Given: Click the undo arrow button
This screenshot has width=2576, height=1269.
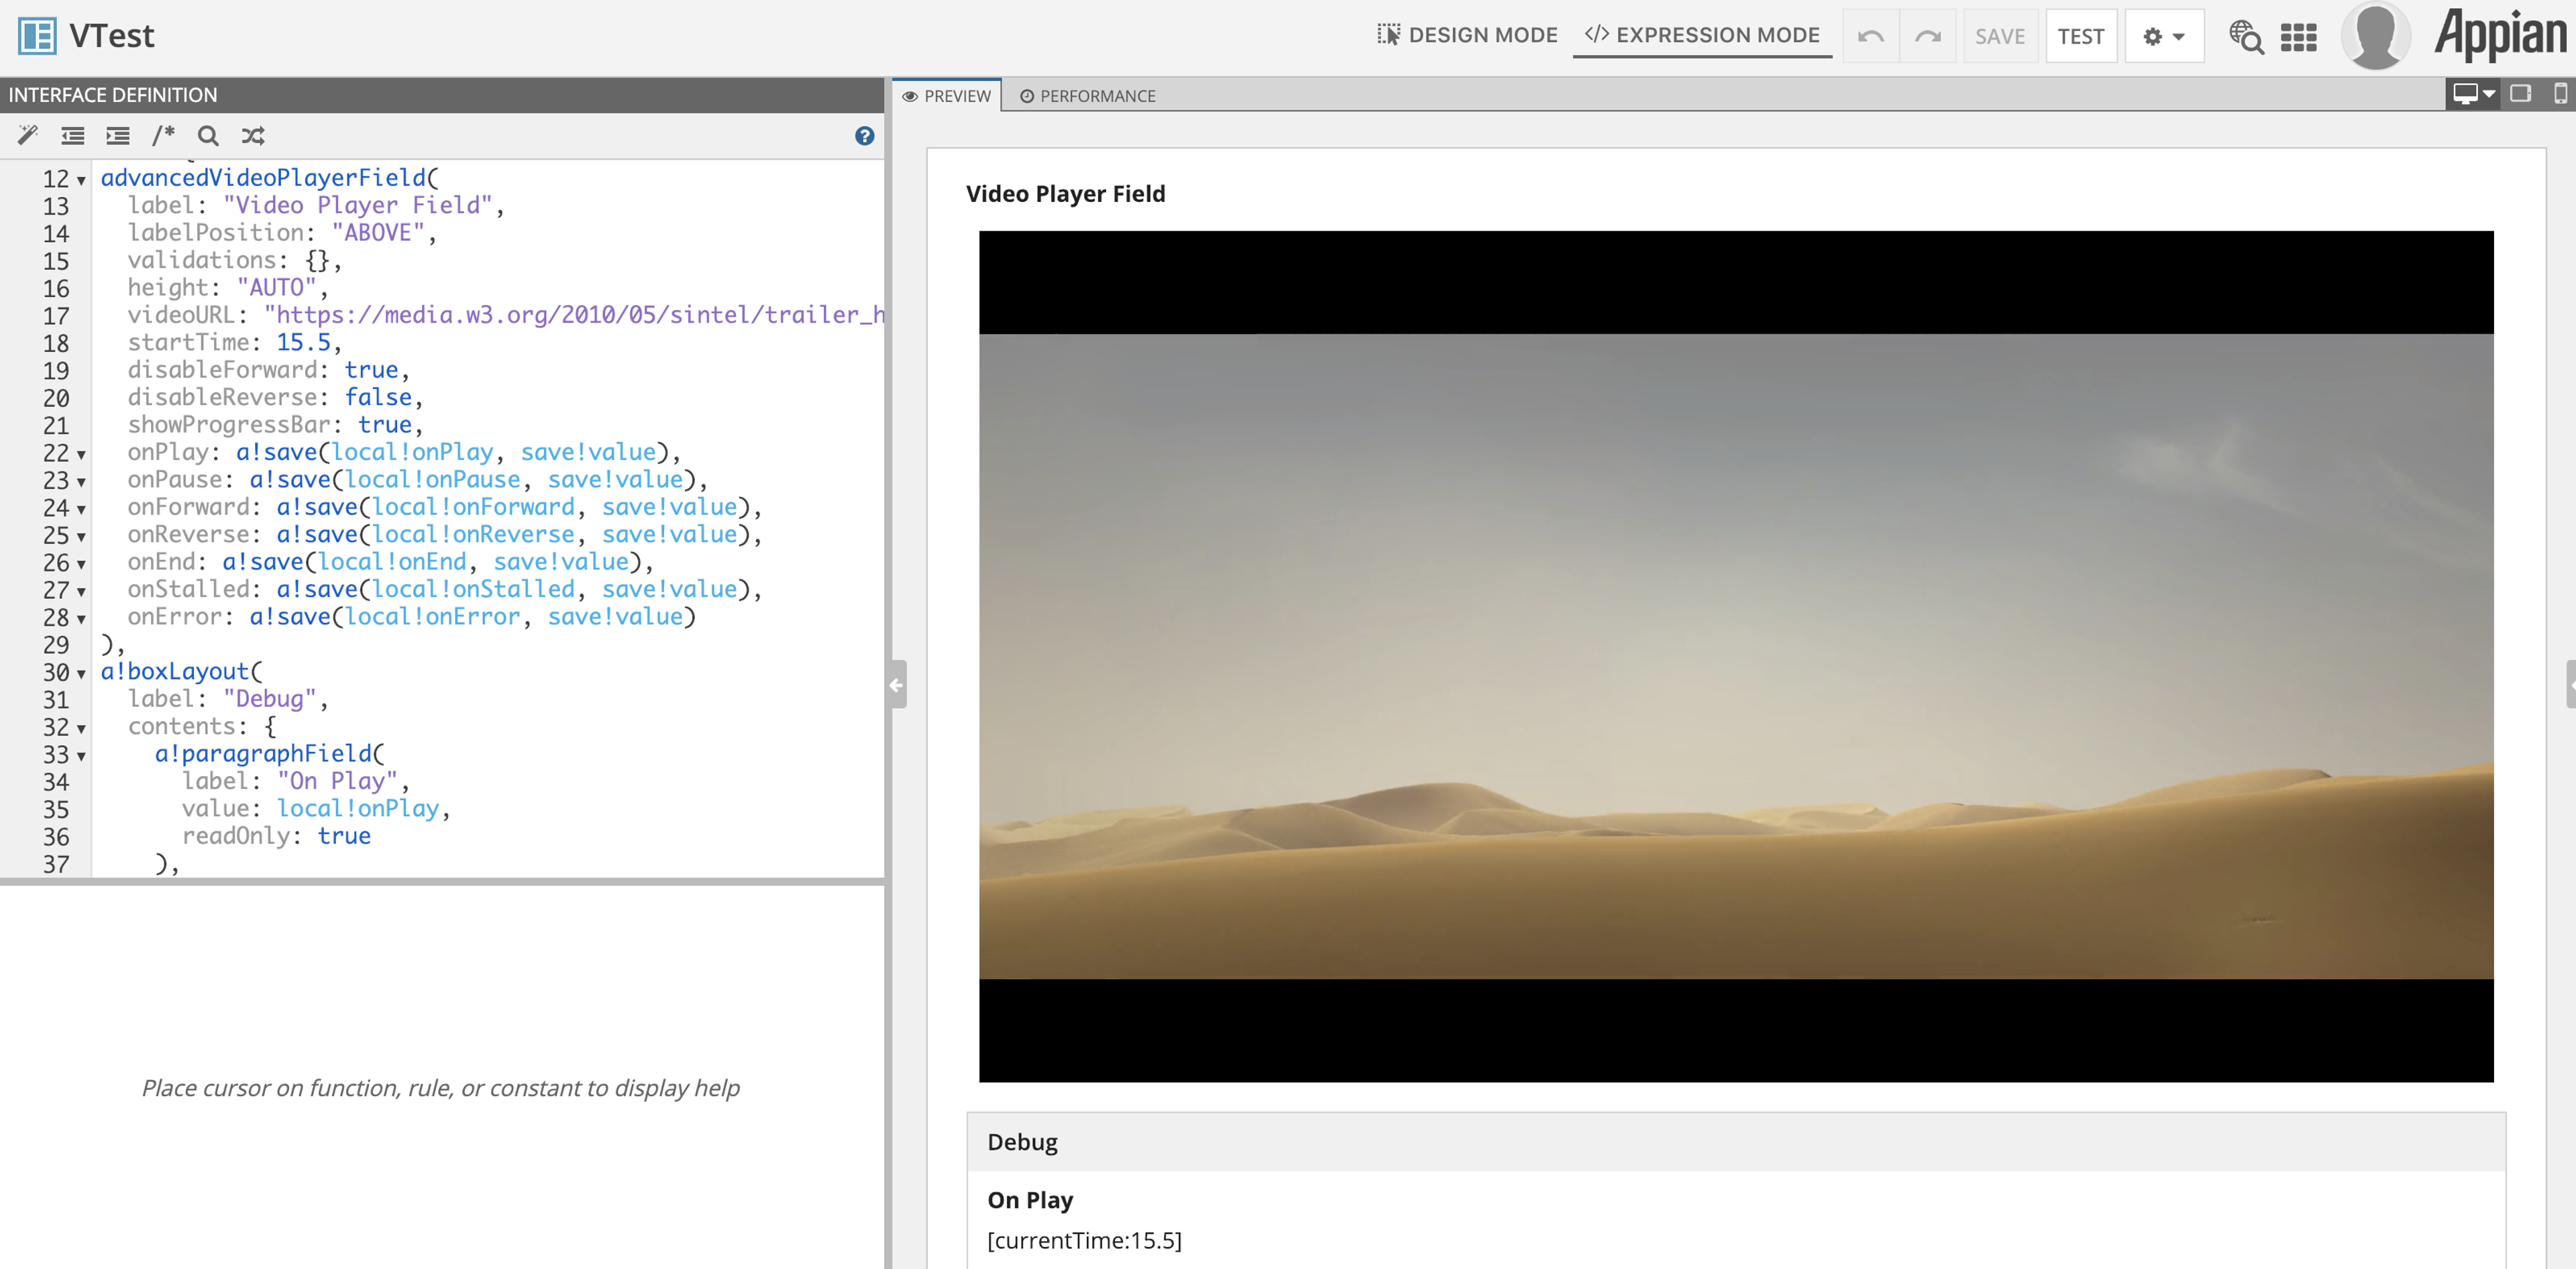Looking at the screenshot, I should [x=1870, y=36].
